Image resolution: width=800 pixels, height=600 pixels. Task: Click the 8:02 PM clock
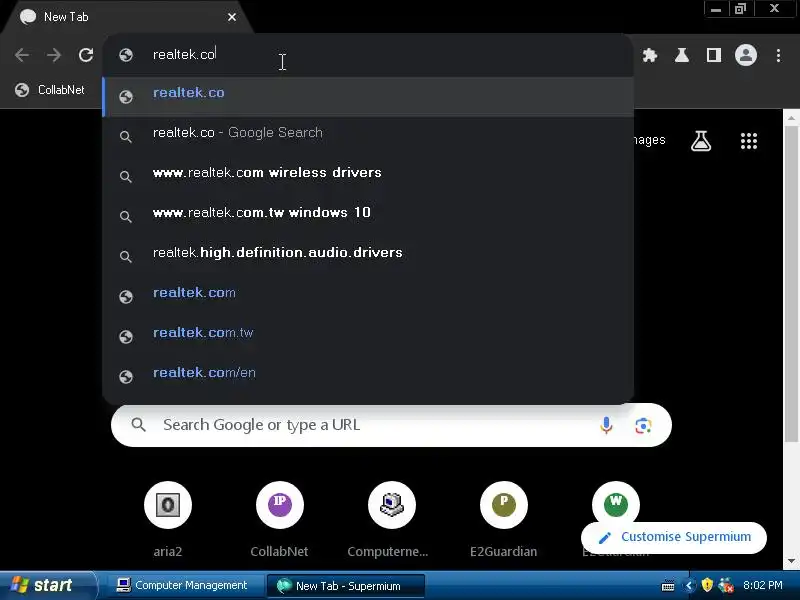(763, 585)
